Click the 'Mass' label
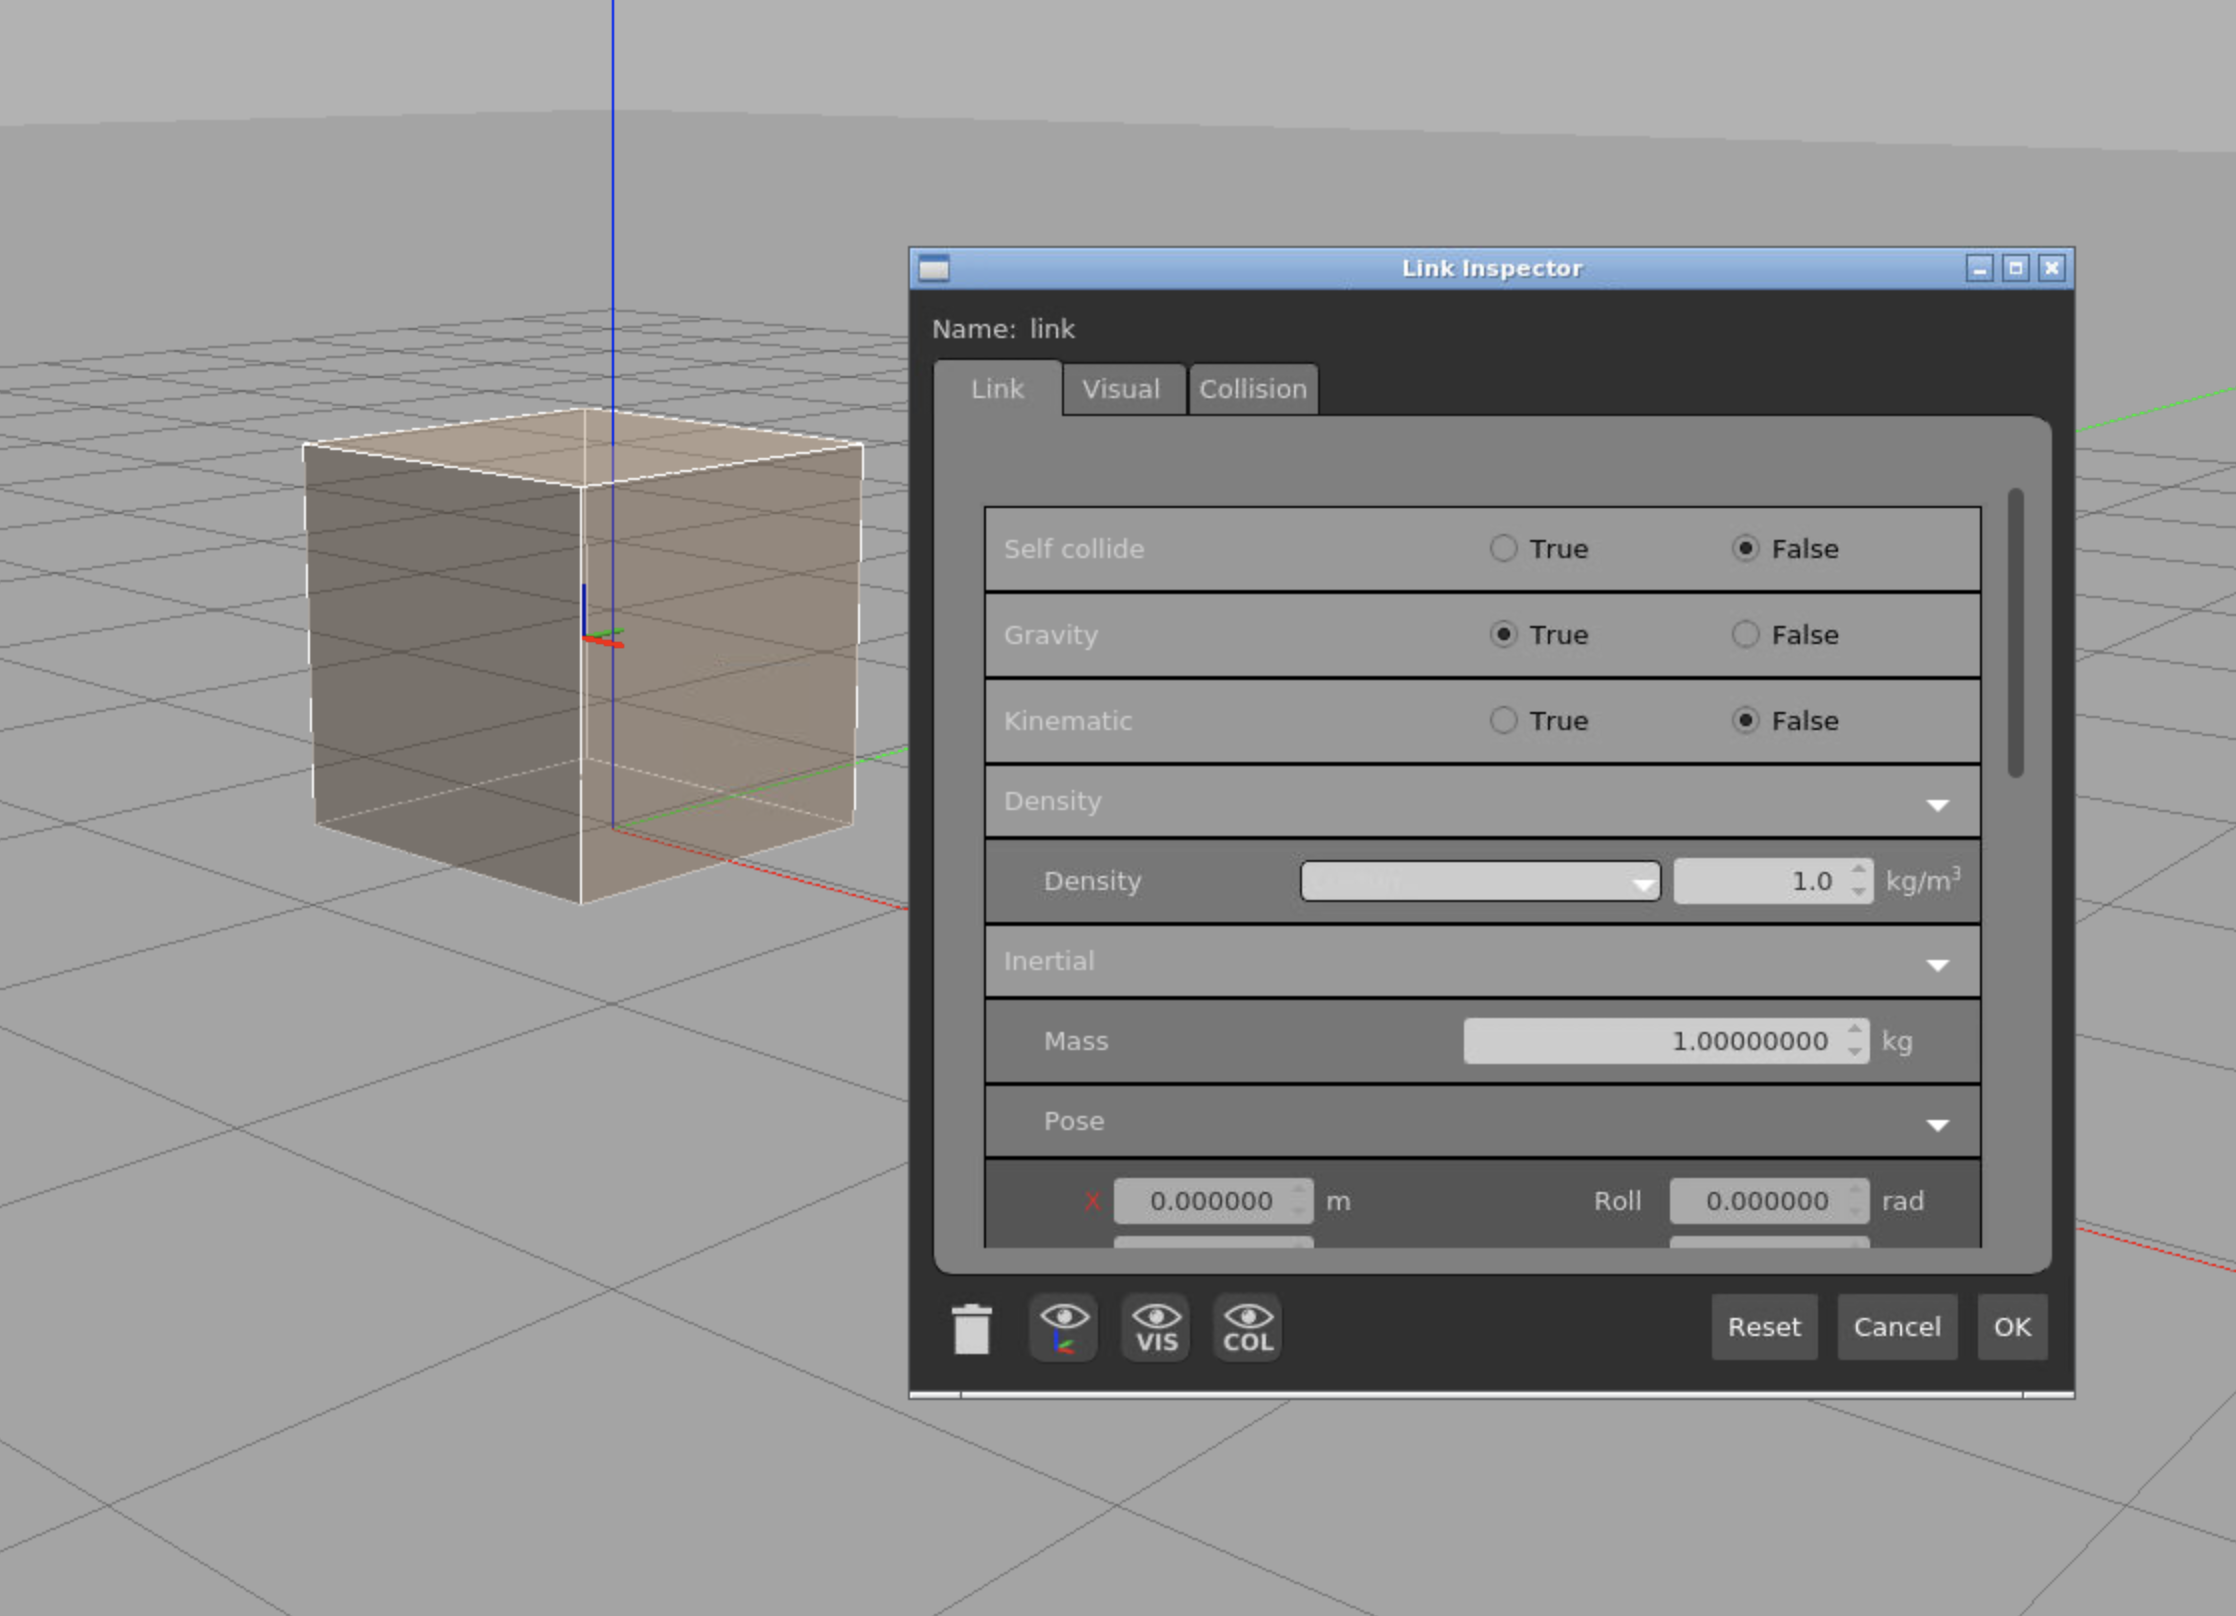This screenshot has height=1616, width=2236. click(x=1076, y=1041)
